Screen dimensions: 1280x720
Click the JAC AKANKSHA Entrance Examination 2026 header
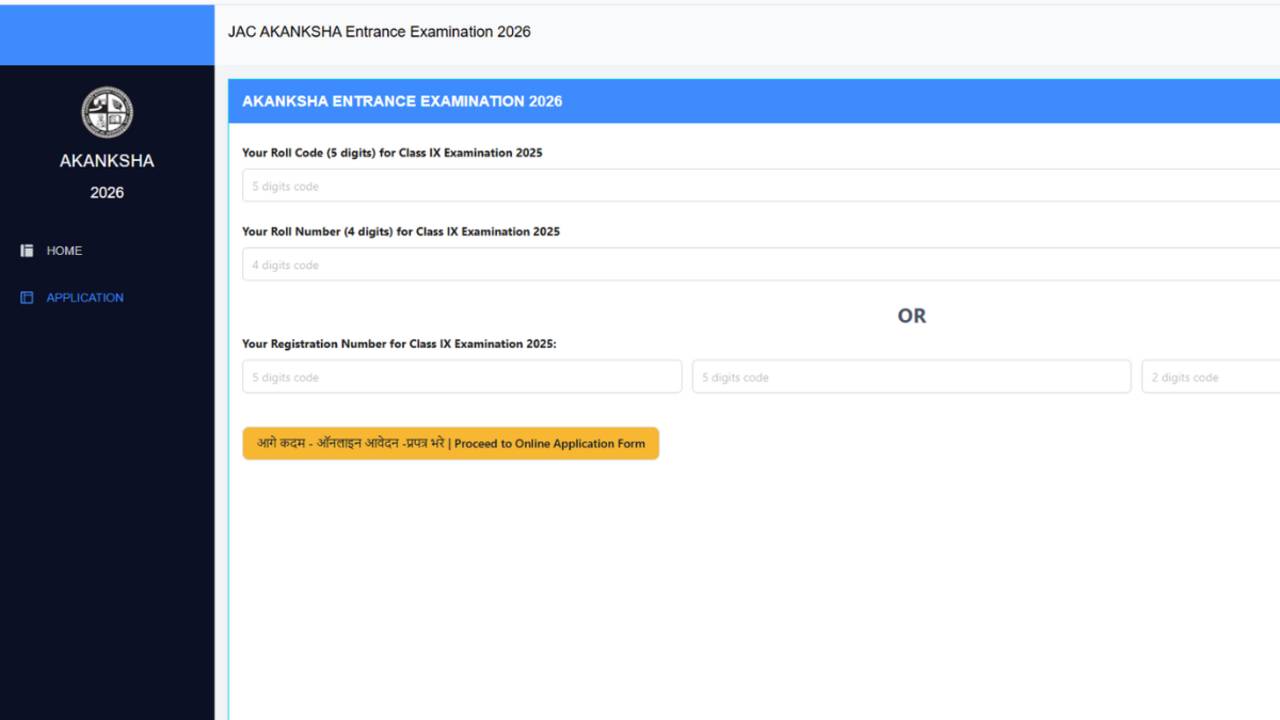380,31
